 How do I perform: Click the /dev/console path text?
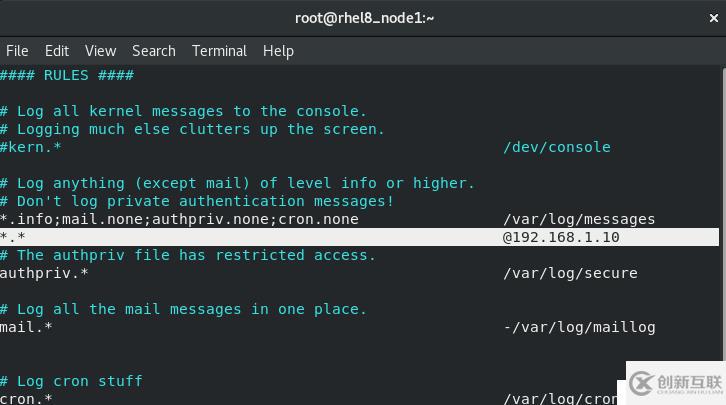557,147
